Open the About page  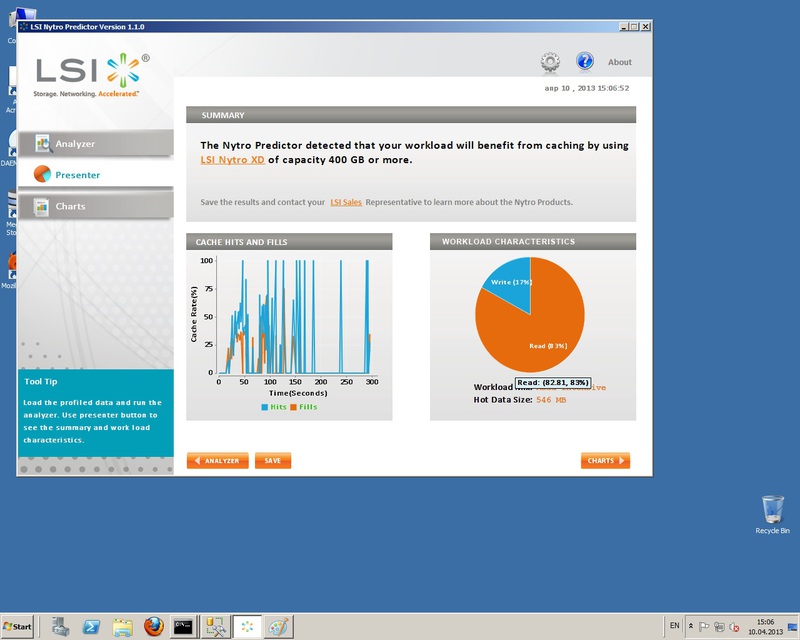point(619,62)
